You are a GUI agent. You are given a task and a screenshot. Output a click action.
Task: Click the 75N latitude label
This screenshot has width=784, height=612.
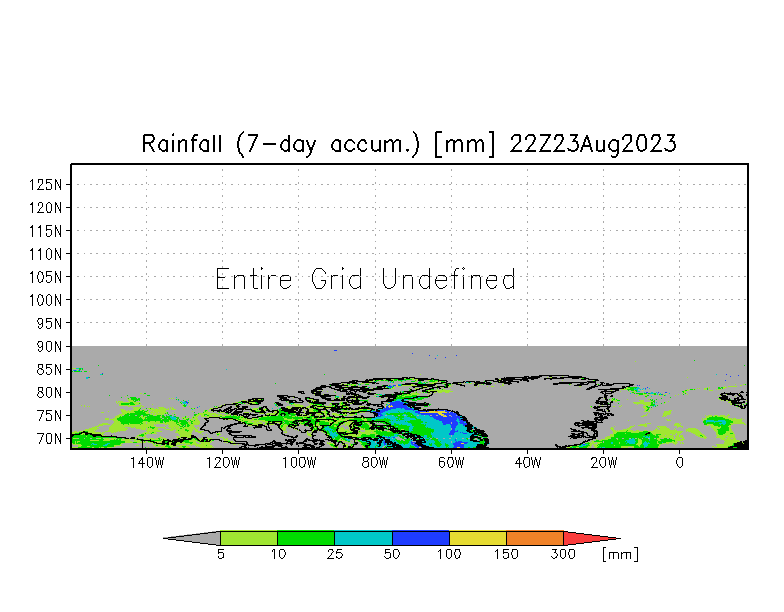(x=49, y=416)
